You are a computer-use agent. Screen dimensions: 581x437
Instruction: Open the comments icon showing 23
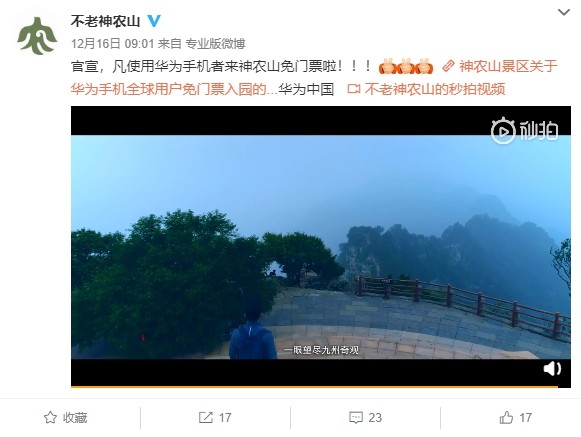365,418
